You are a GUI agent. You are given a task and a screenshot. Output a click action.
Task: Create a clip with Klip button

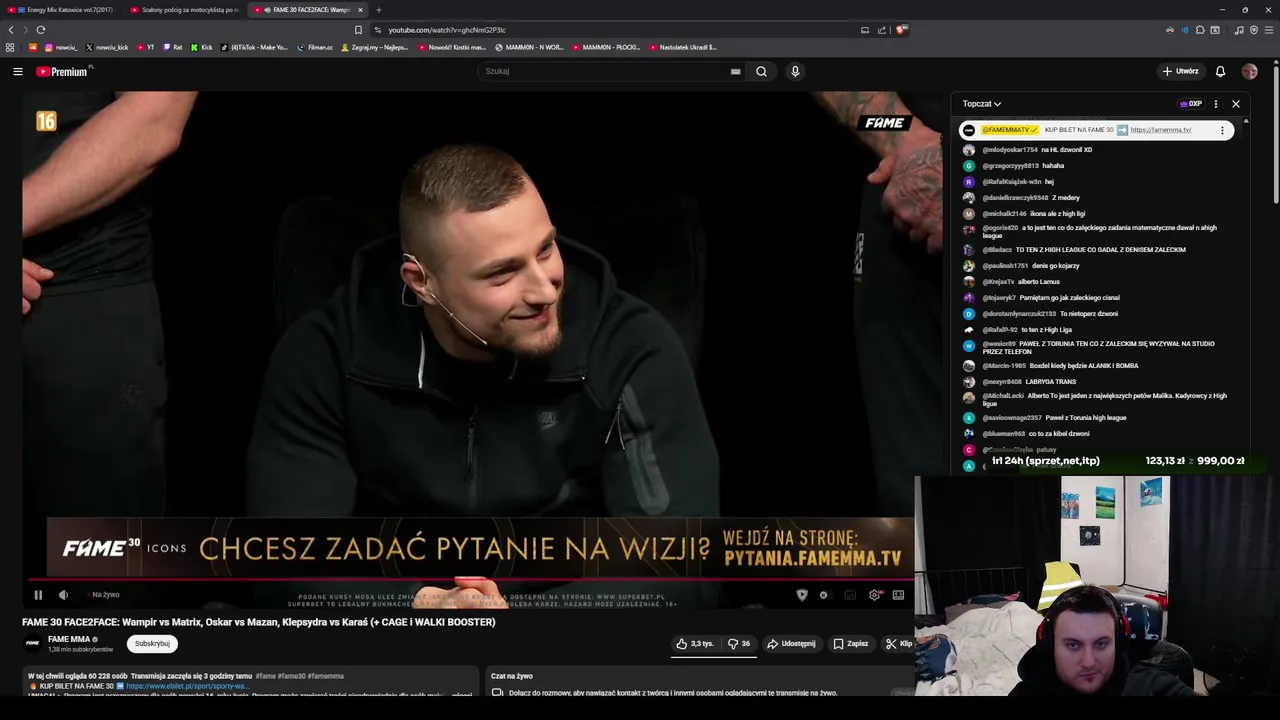(x=898, y=644)
